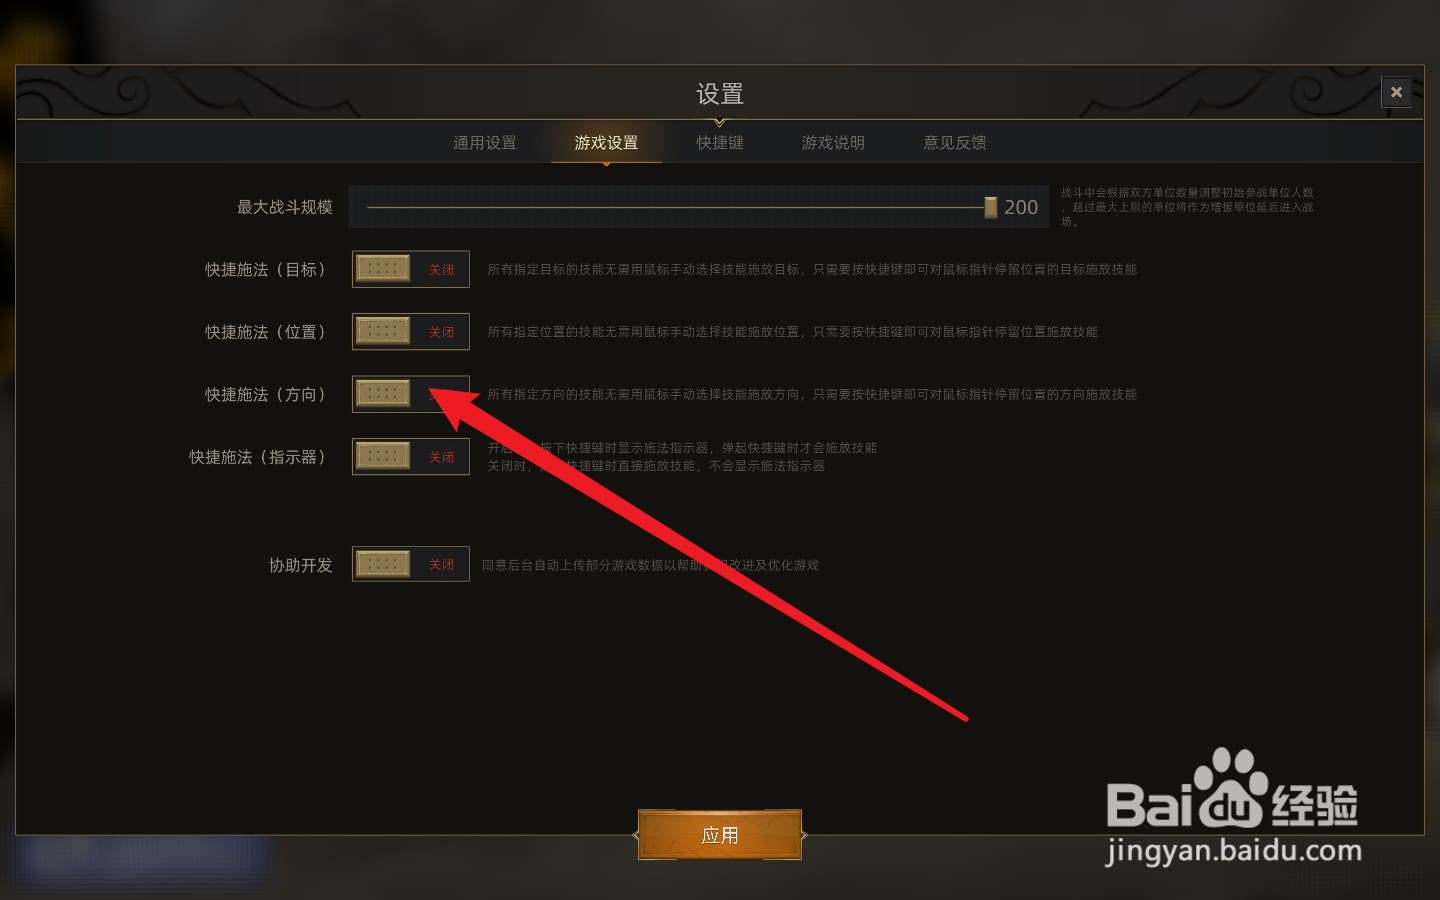Select the 游戏设置 tab
The image size is (1440, 900).
606,143
